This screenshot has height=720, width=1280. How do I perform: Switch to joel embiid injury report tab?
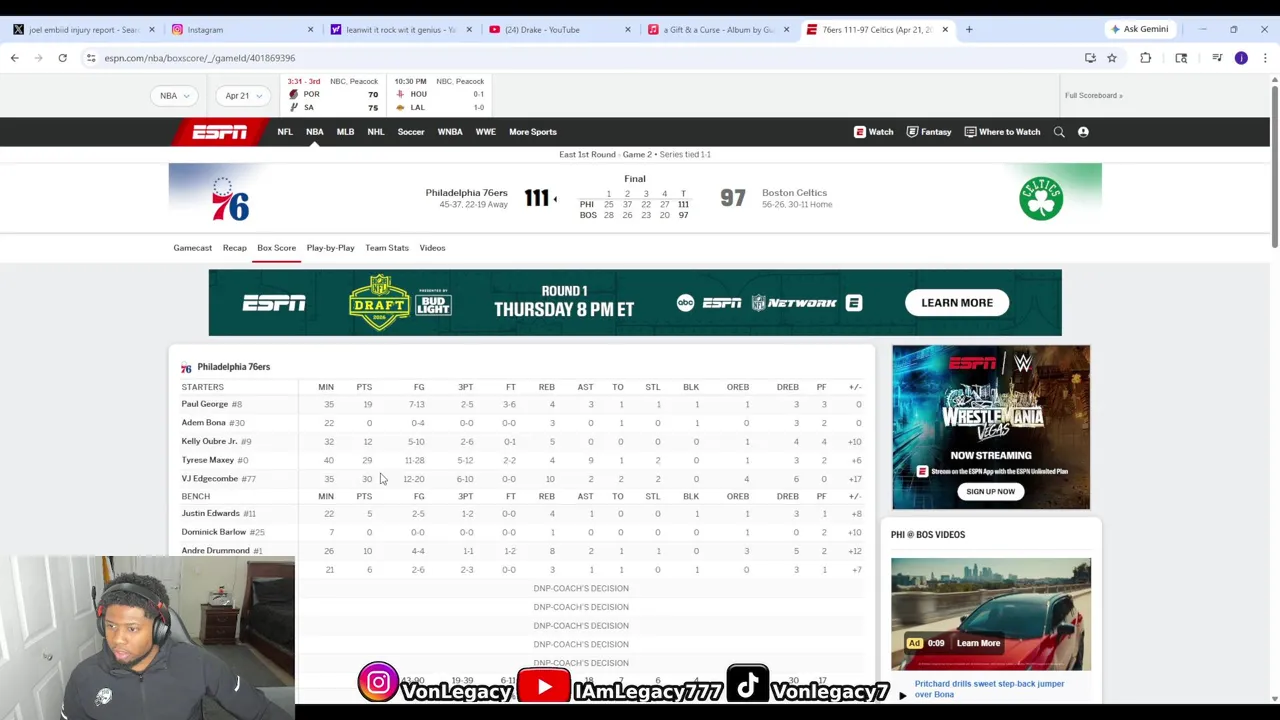(83, 30)
